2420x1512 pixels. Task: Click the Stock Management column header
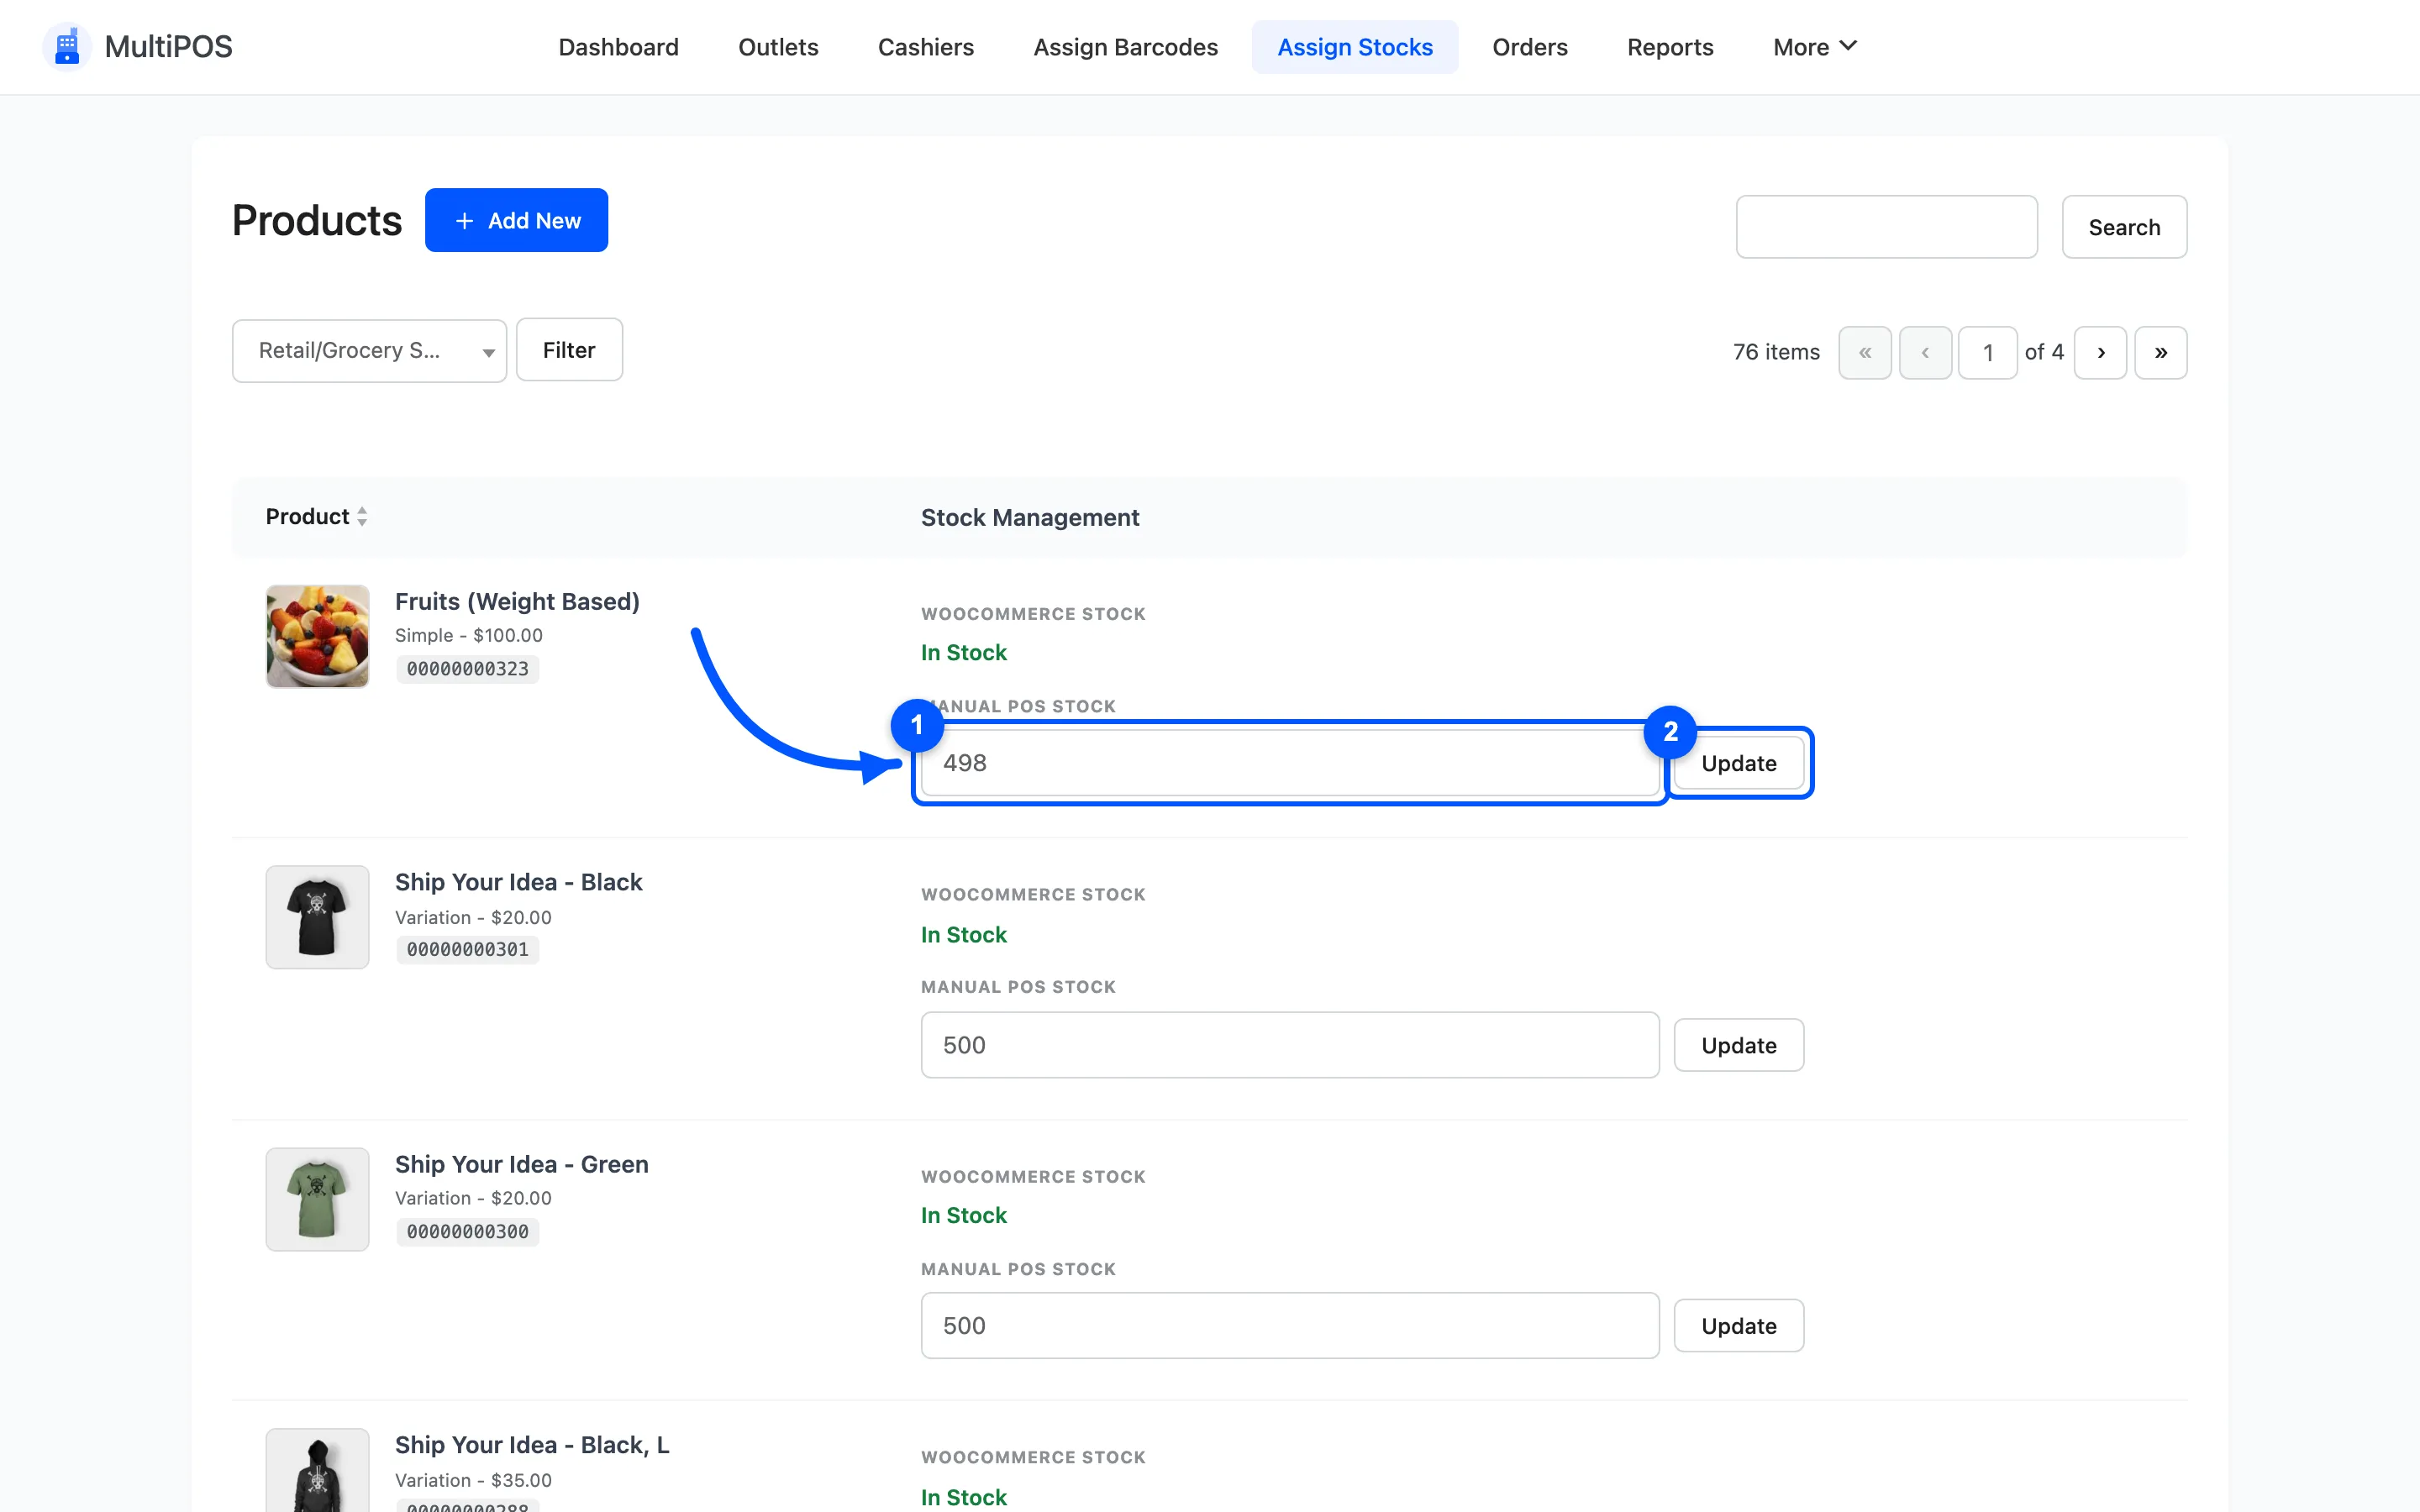tap(1030, 518)
